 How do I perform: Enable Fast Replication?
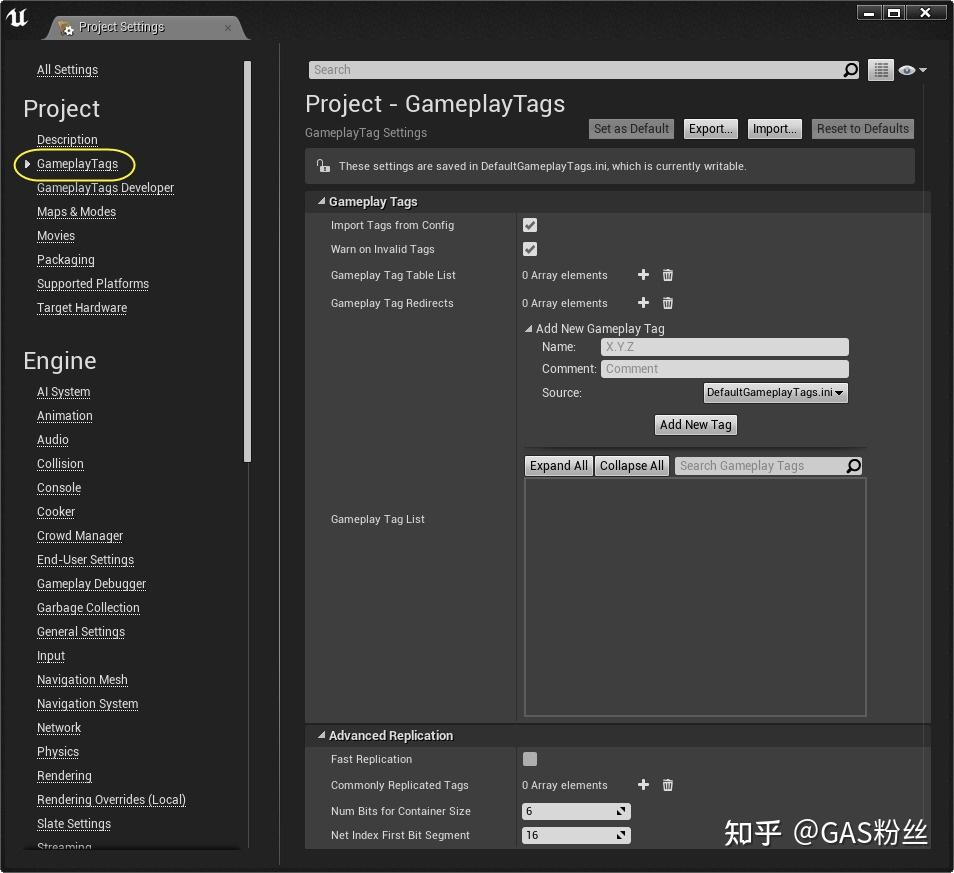click(529, 759)
